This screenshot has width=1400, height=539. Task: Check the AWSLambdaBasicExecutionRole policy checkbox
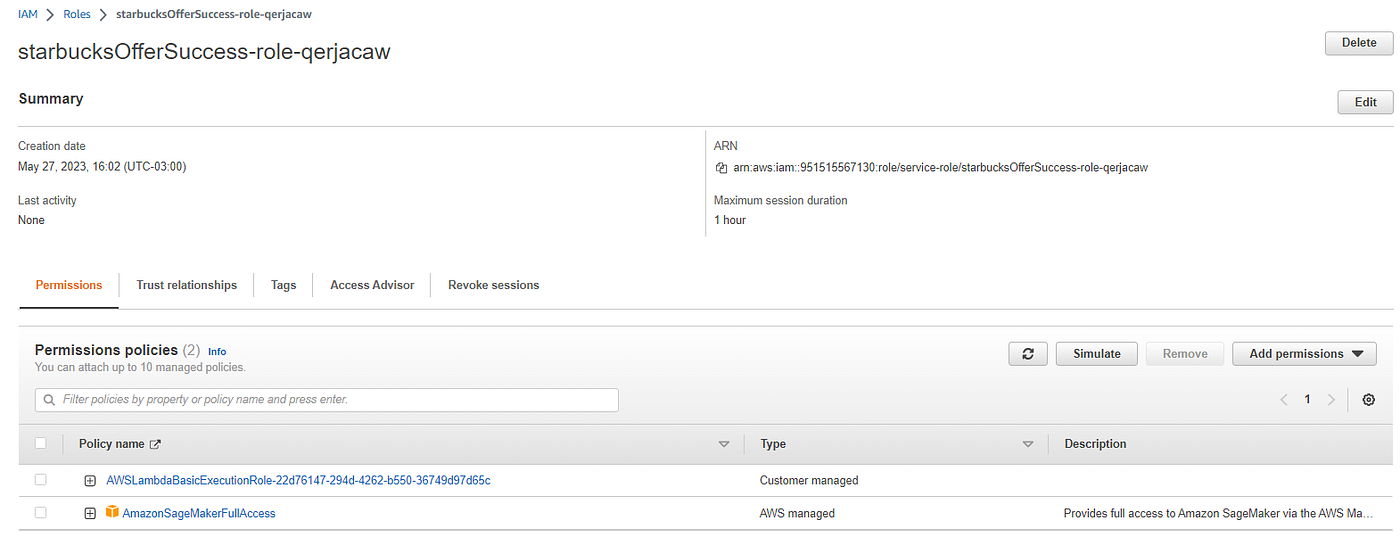coord(41,480)
